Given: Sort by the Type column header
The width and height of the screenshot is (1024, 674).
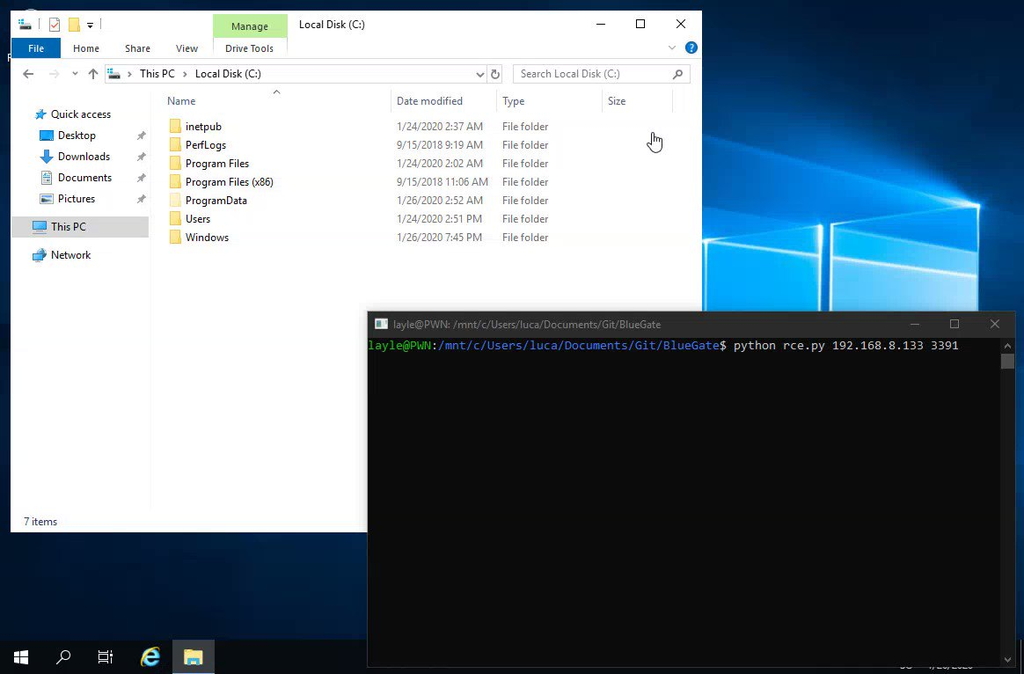Looking at the screenshot, I should tap(513, 101).
